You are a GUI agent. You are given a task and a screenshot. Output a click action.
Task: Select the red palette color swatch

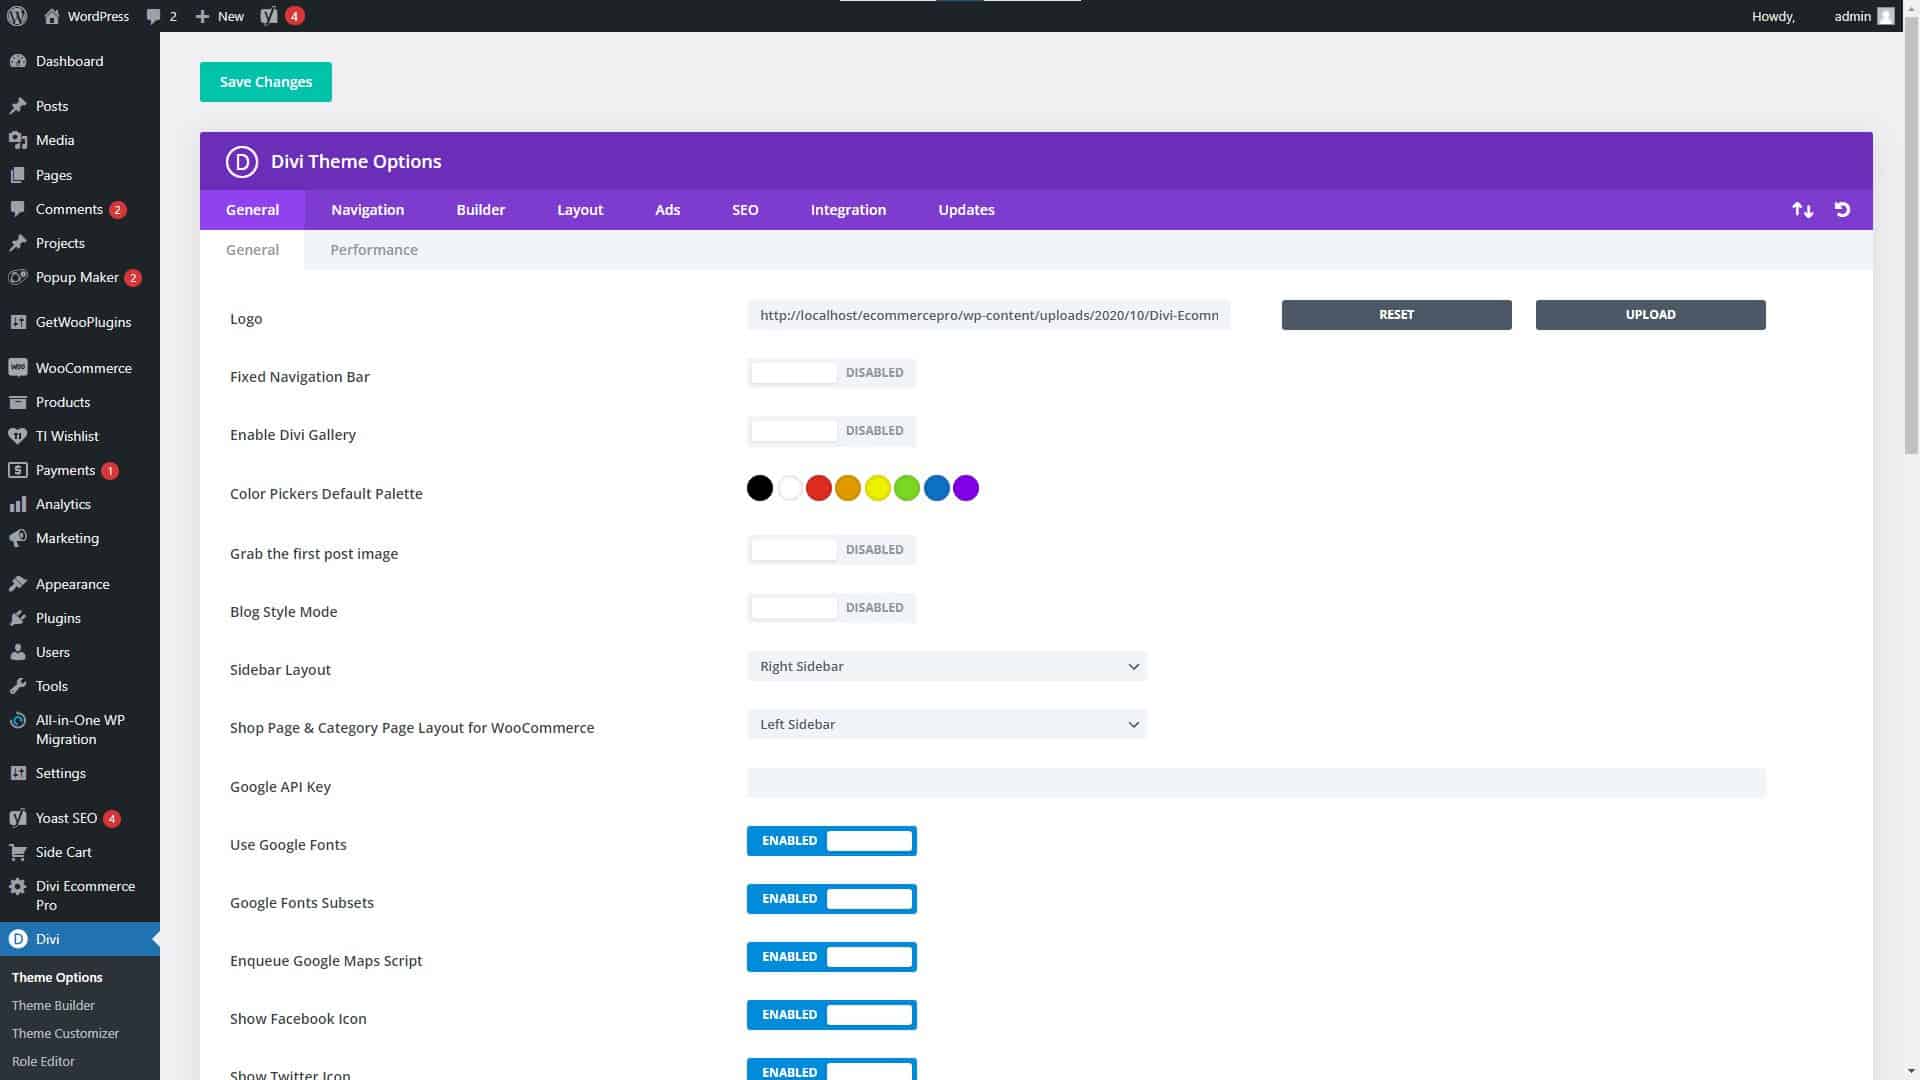click(x=818, y=489)
